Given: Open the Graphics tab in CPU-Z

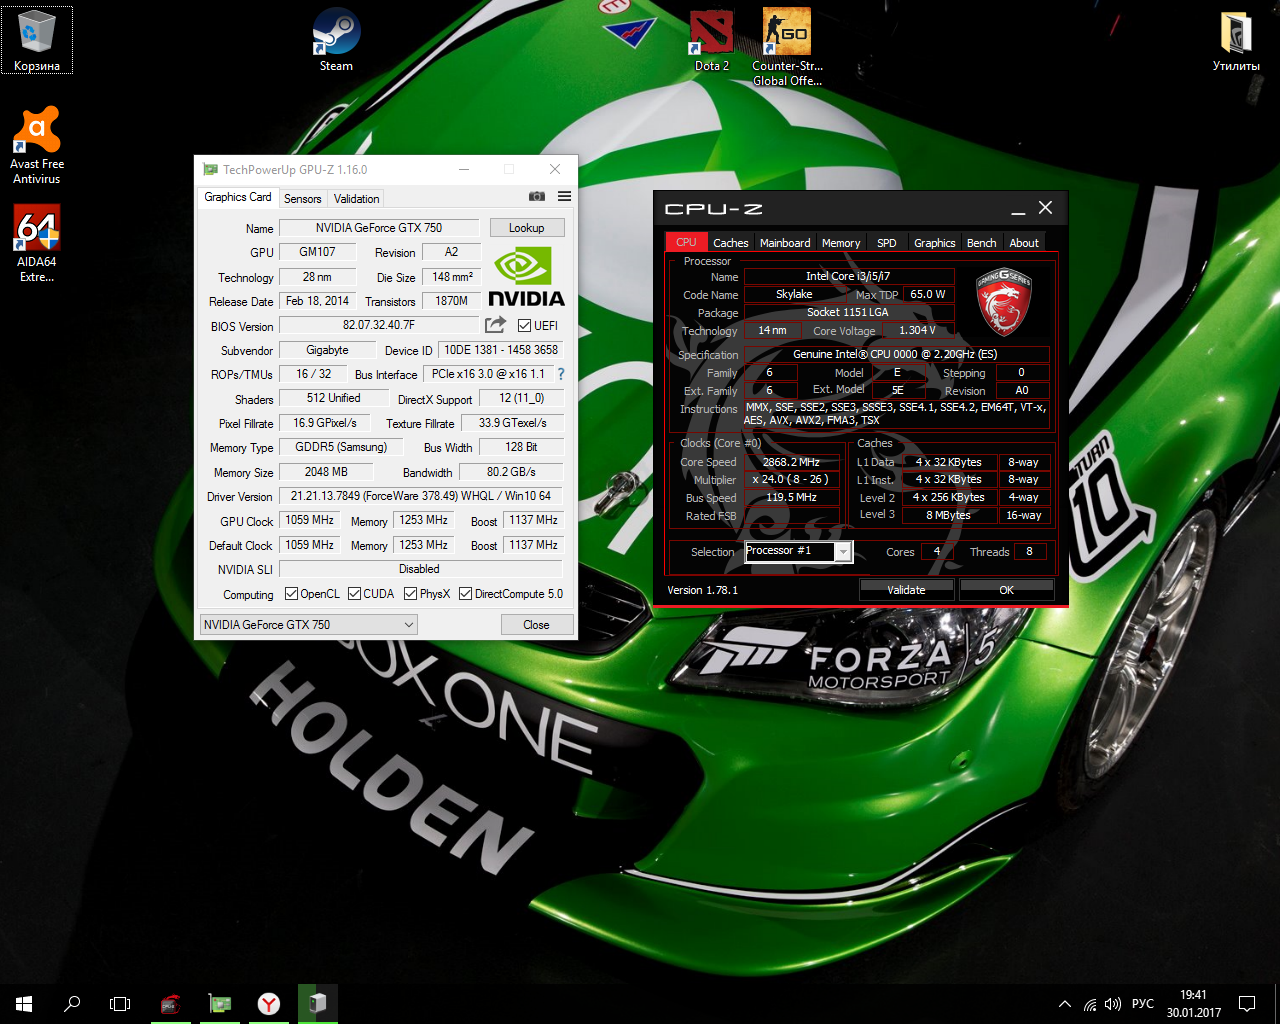Looking at the screenshot, I should coord(935,242).
